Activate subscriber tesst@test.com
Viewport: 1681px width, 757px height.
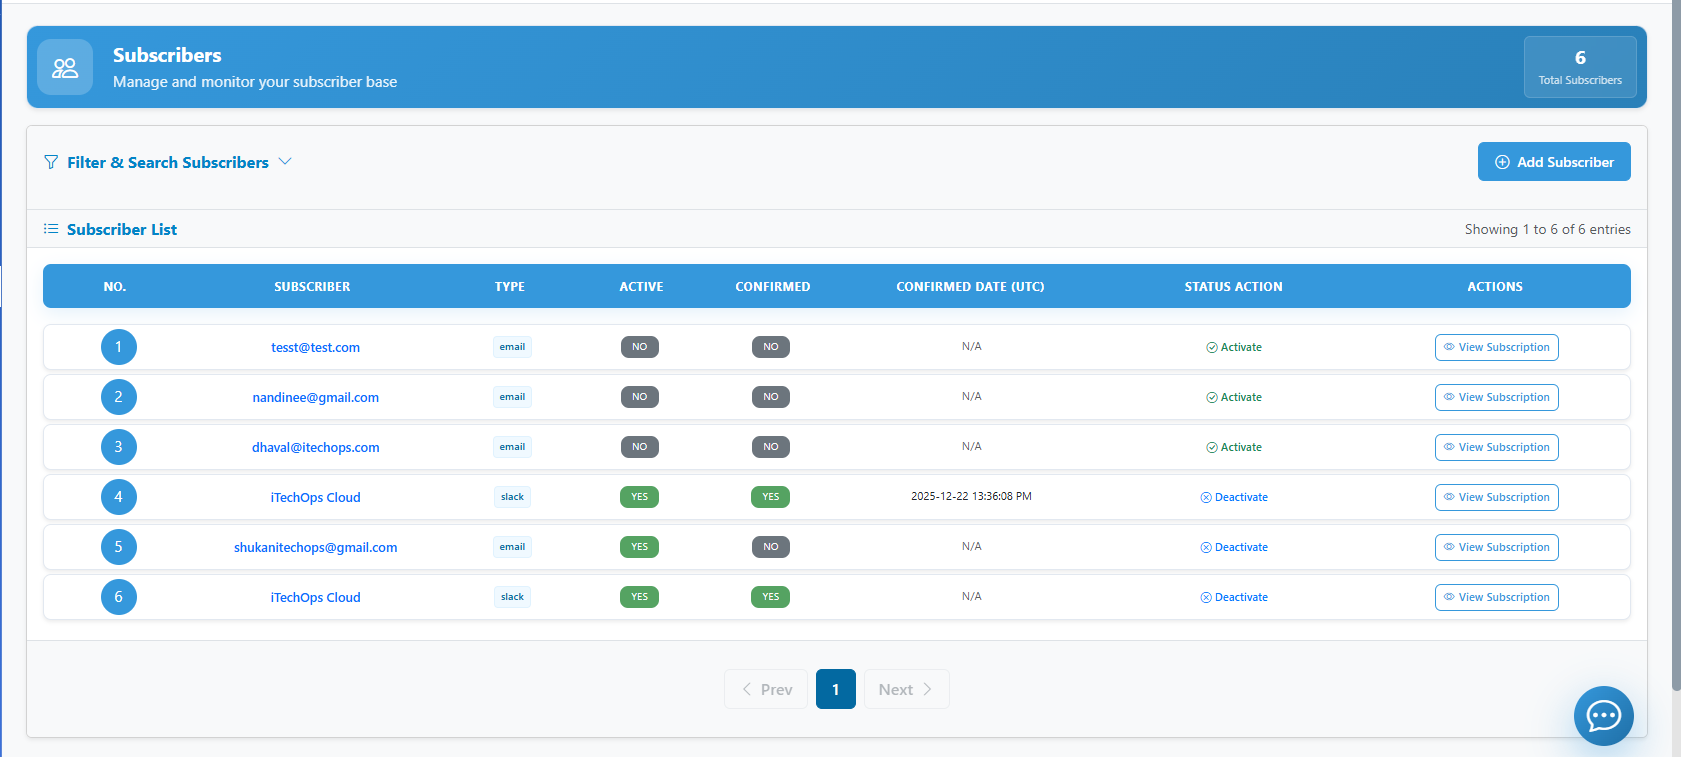[x=1234, y=347]
